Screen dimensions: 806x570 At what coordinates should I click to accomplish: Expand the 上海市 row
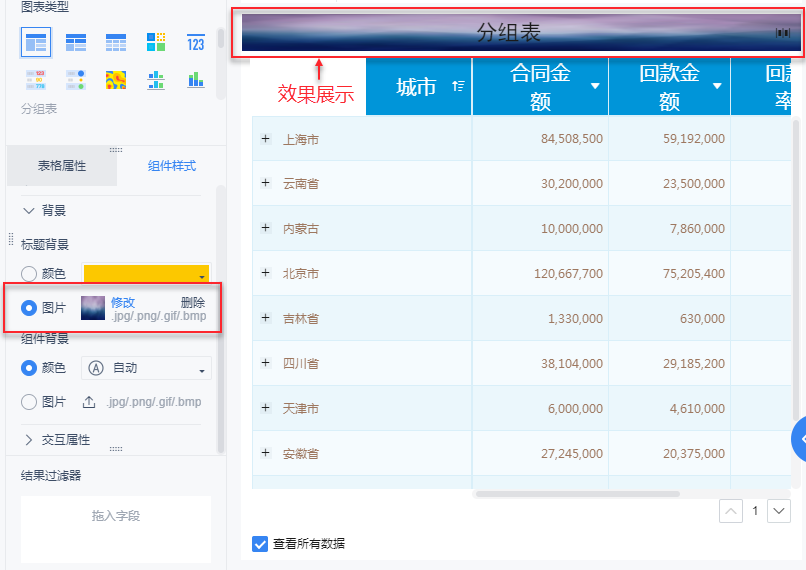pos(266,139)
